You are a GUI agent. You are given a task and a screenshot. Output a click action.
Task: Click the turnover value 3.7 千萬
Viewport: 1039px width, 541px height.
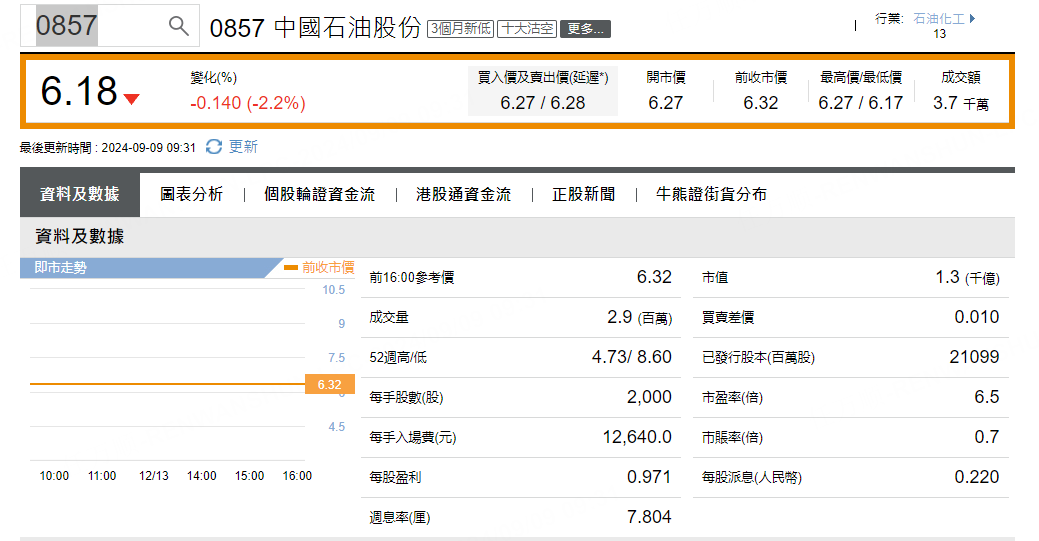(961, 103)
